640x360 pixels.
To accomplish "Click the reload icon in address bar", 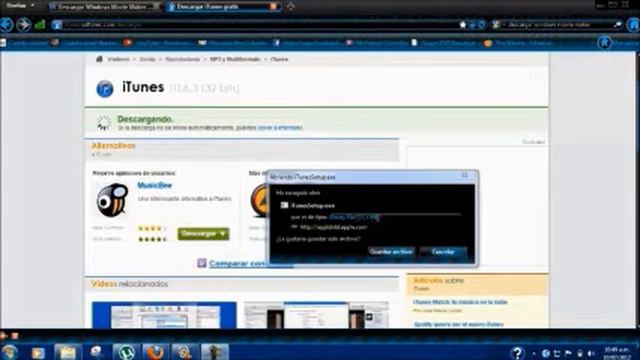I will (x=482, y=25).
